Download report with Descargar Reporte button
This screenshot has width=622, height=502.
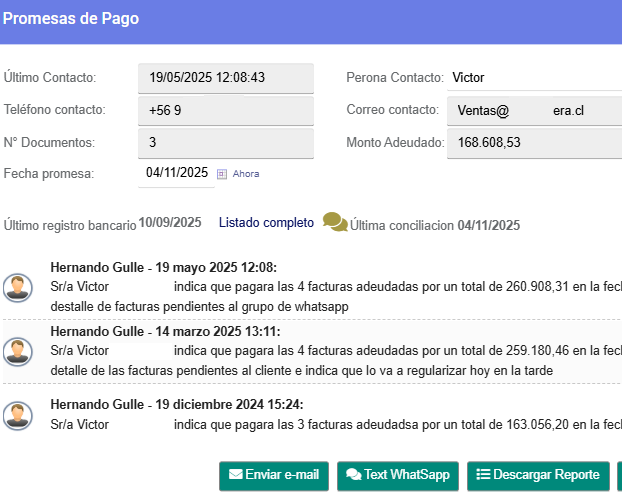pyautogui.click(x=538, y=475)
